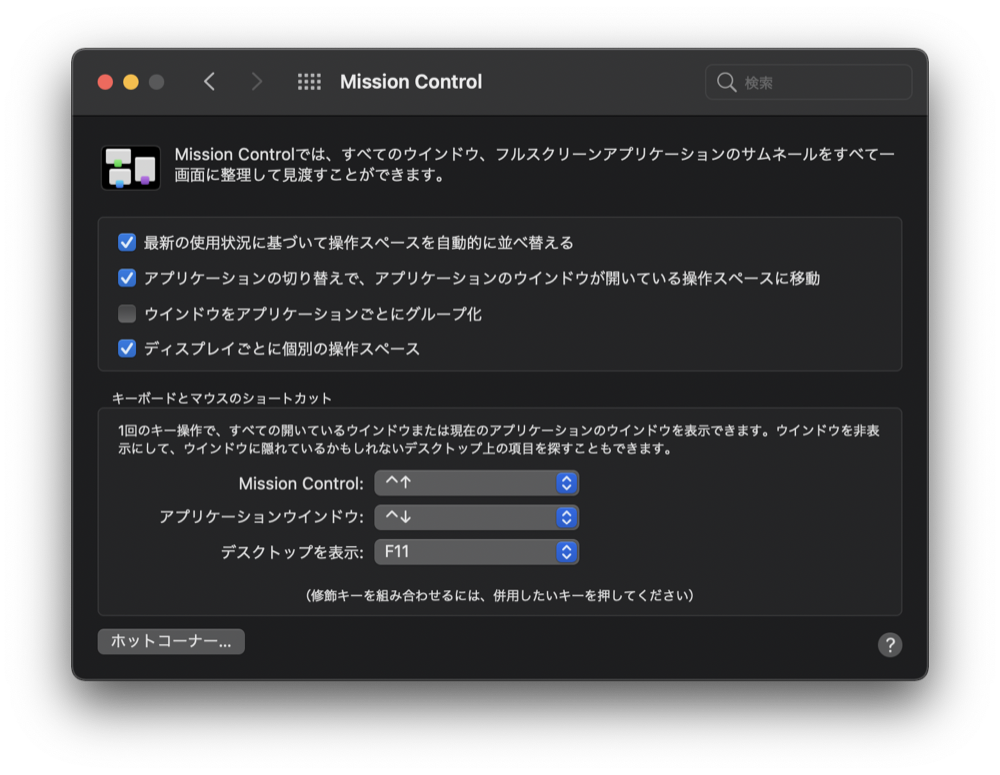Toggle アプリケーションの切り替えで checkbox
The height and width of the screenshot is (775, 1000).
(x=127, y=278)
